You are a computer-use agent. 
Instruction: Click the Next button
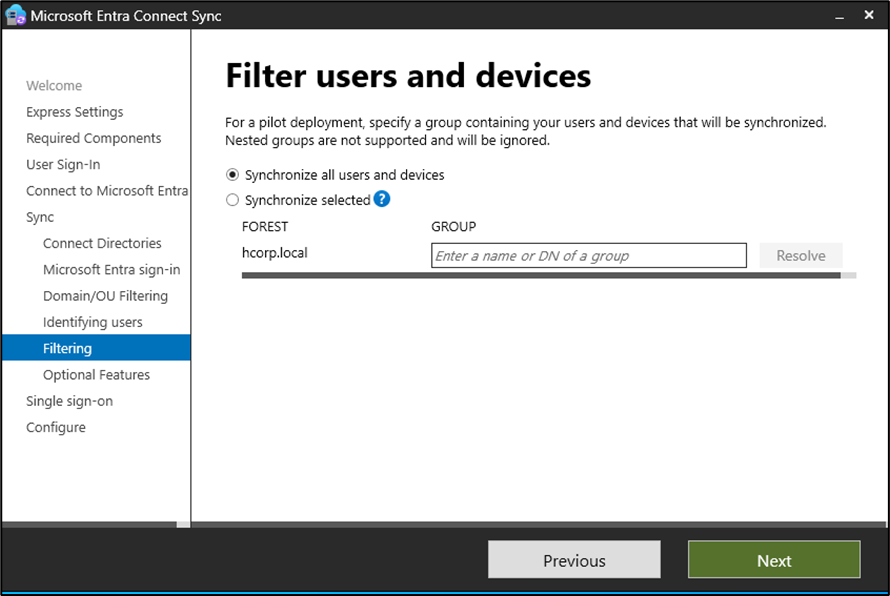point(773,560)
